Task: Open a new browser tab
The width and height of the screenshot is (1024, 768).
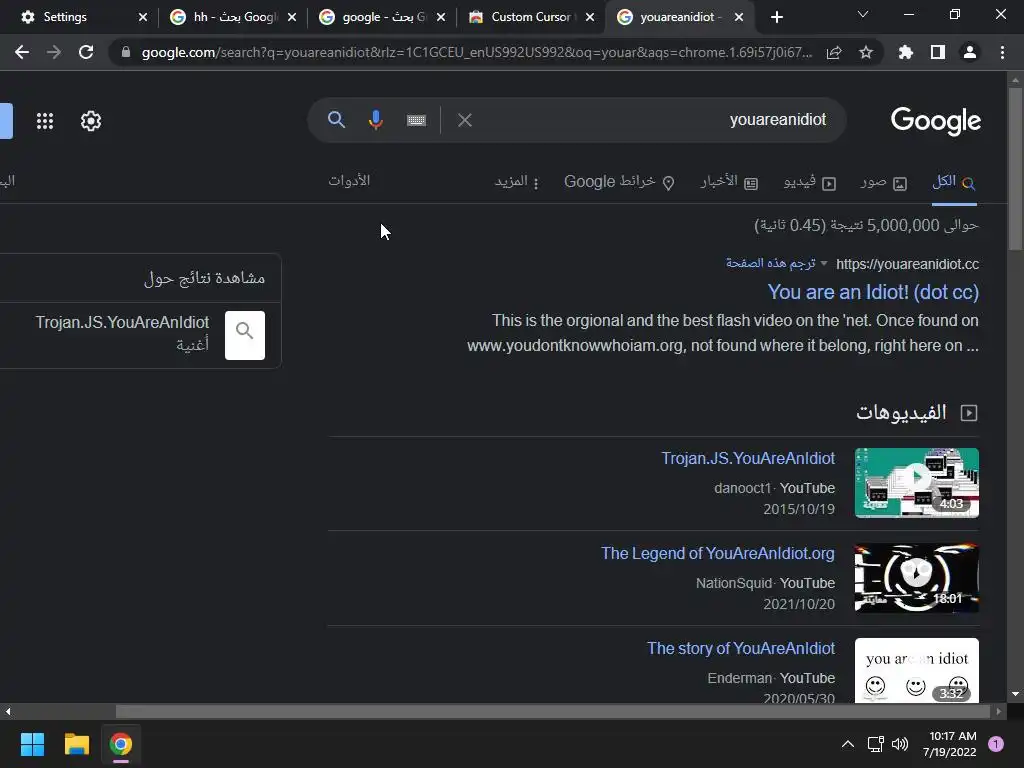Action: (x=776, y=17)
